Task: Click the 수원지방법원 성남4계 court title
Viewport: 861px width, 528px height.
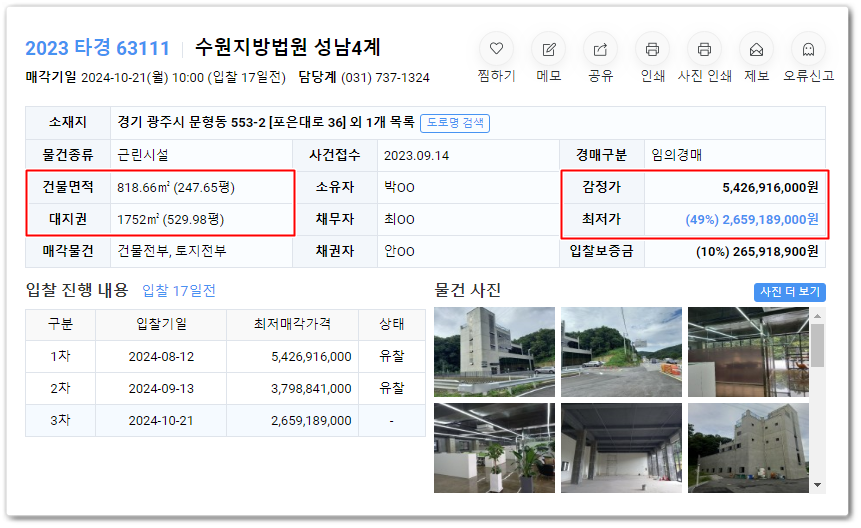Action: [x=288, y=47]
